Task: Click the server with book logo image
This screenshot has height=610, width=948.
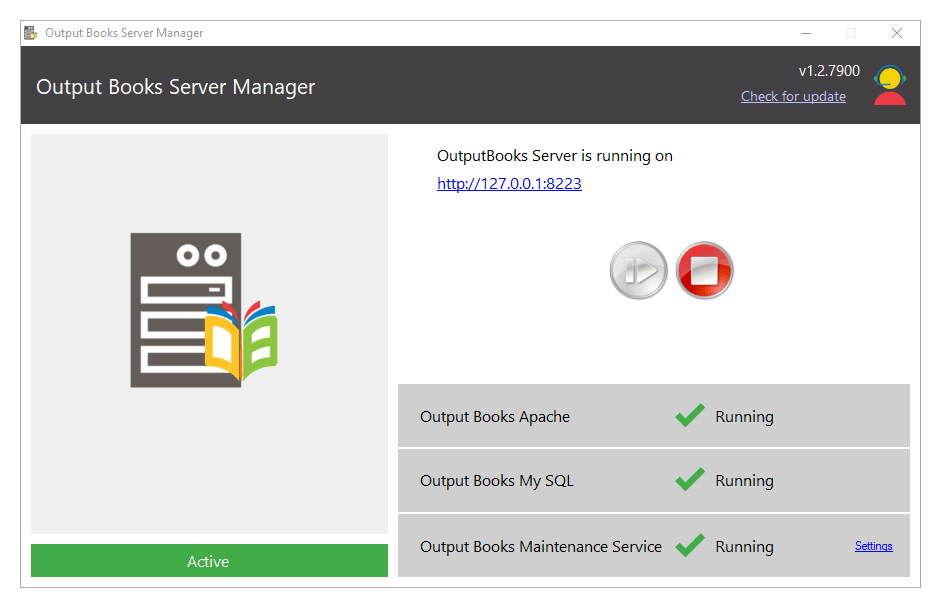Action: coord(204,310)
